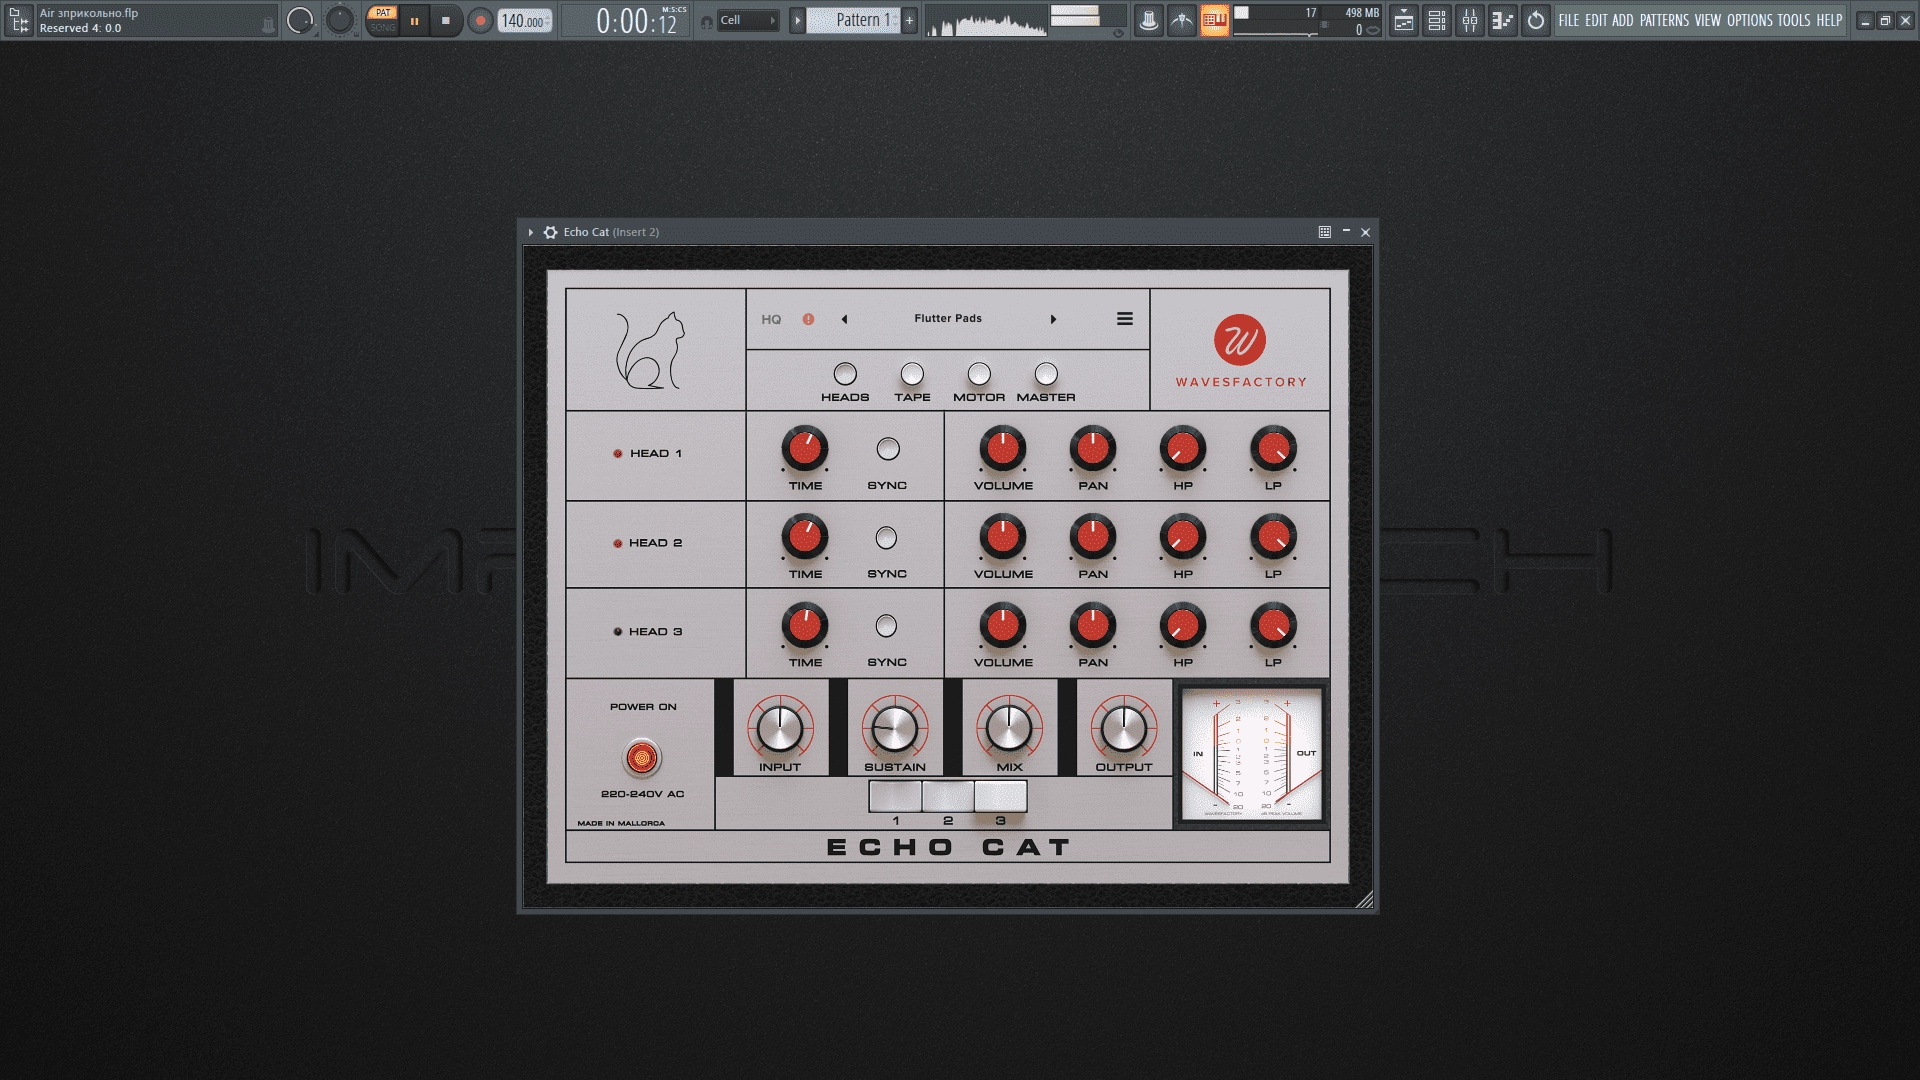This screenshot has width=1920, height=1080.
Task: Expand Echo Cat plugin options arrow
Action: 531,232
